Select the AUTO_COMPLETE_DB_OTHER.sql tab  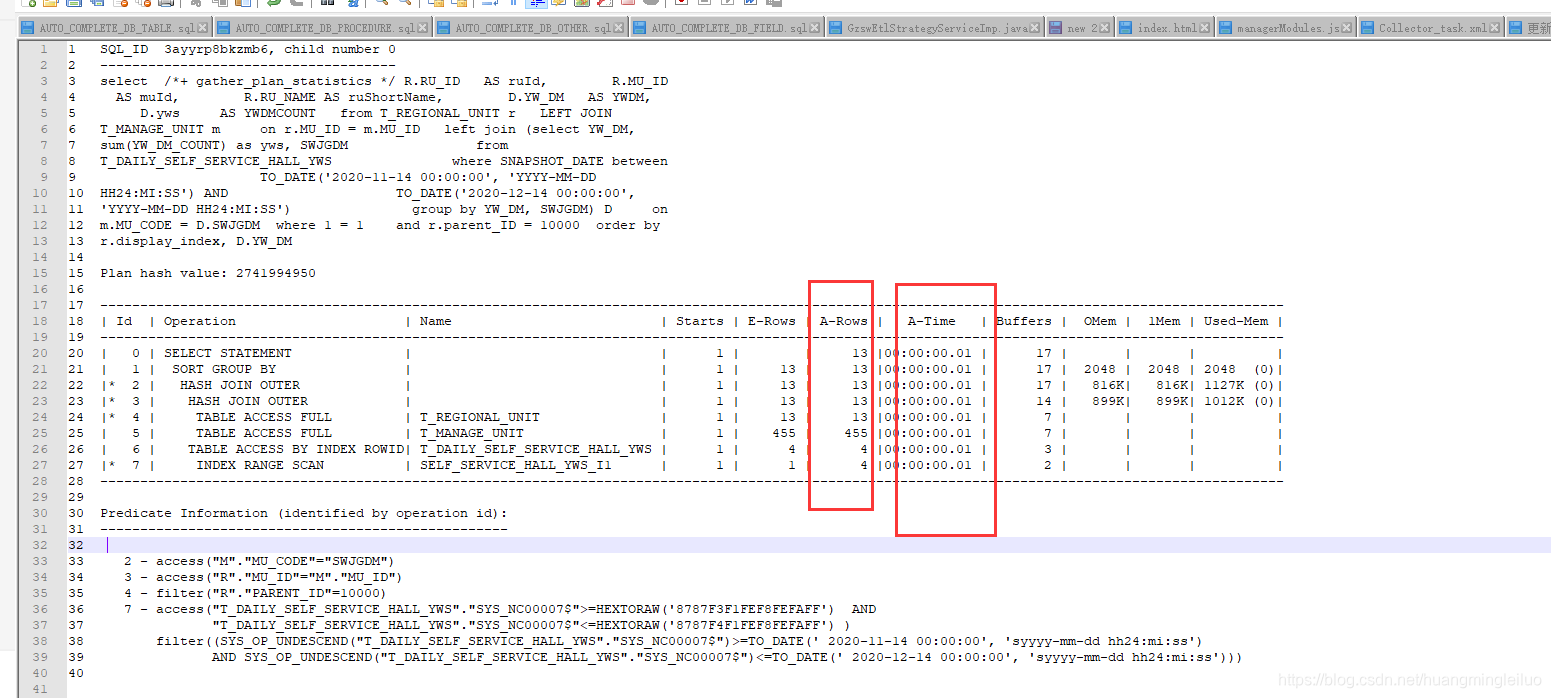coord(532,28)
